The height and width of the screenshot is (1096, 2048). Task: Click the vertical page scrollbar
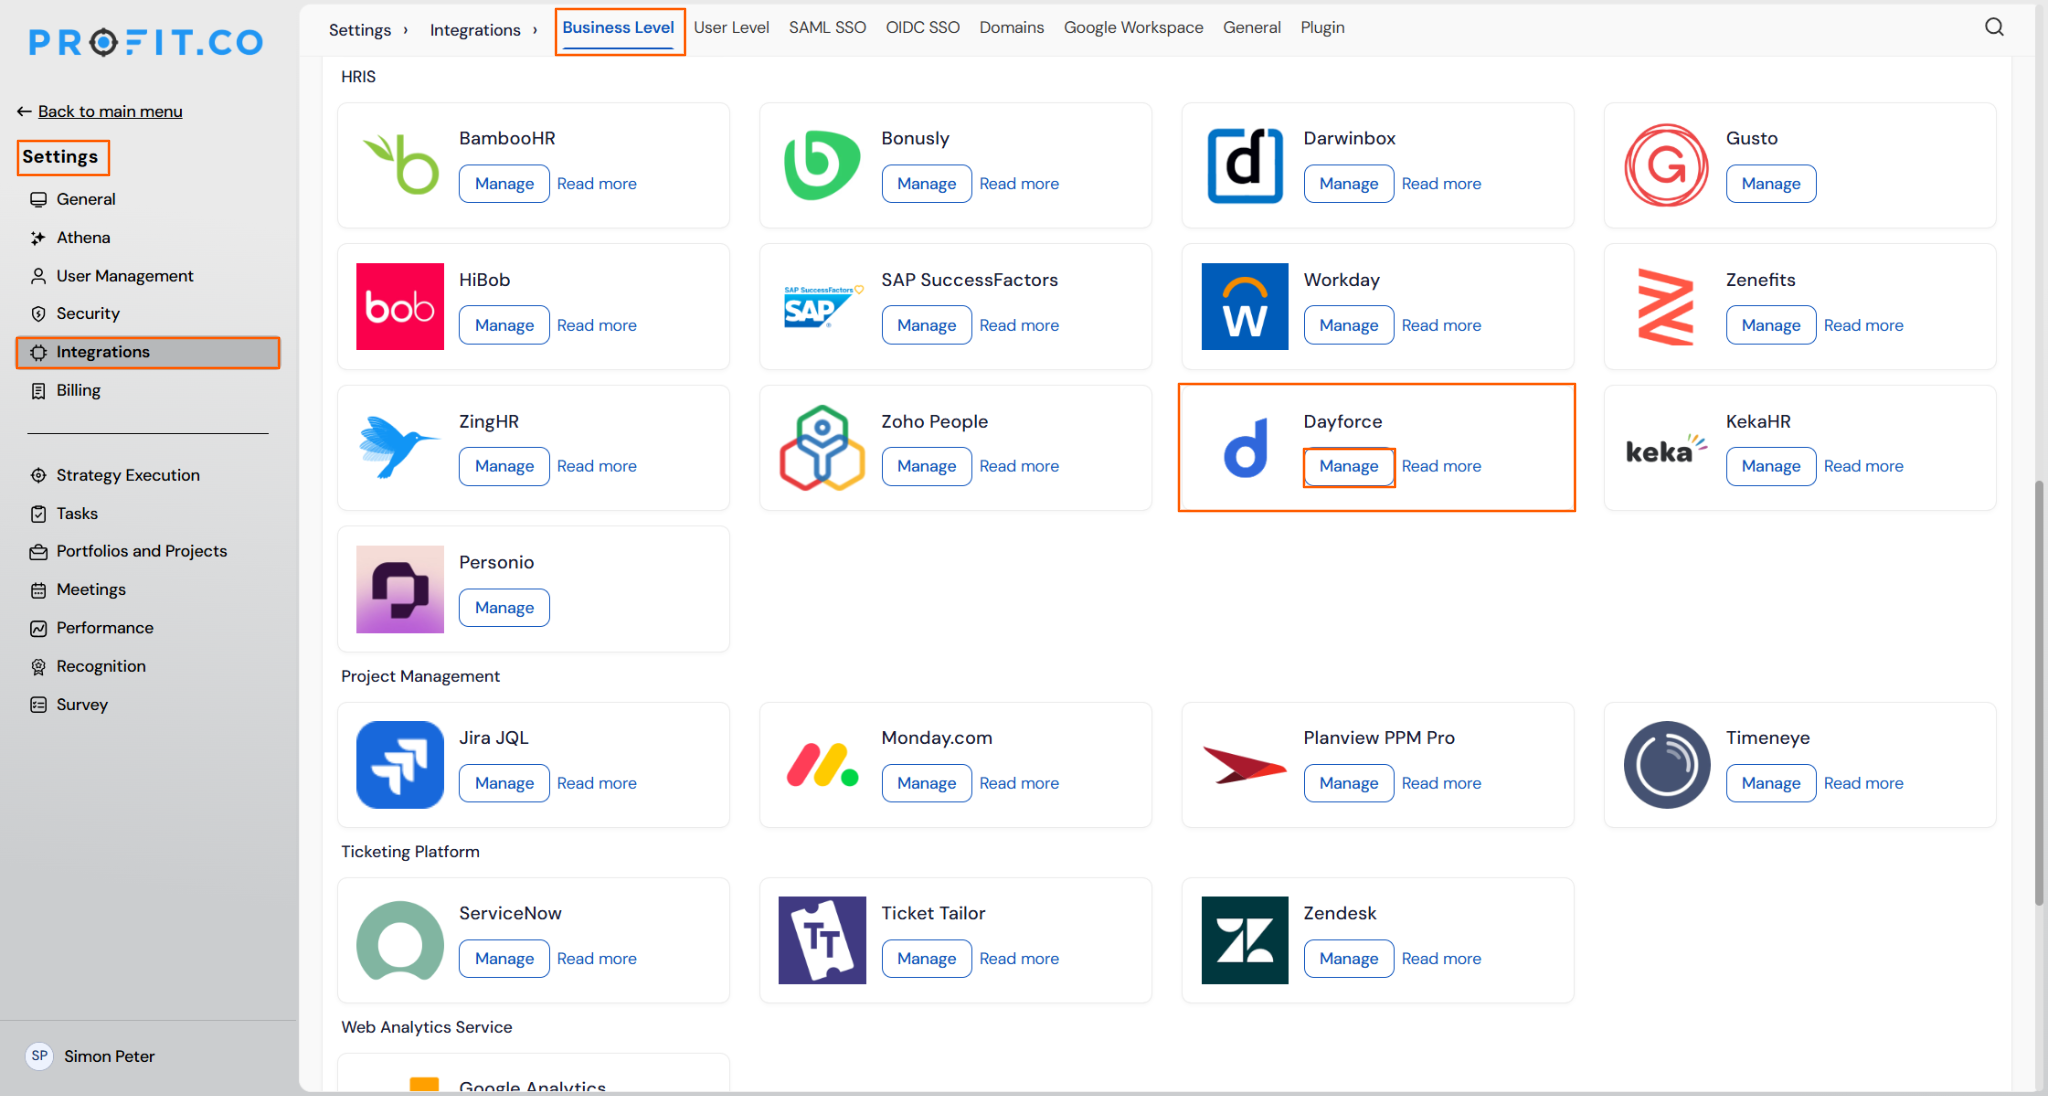coord(2039,693)
